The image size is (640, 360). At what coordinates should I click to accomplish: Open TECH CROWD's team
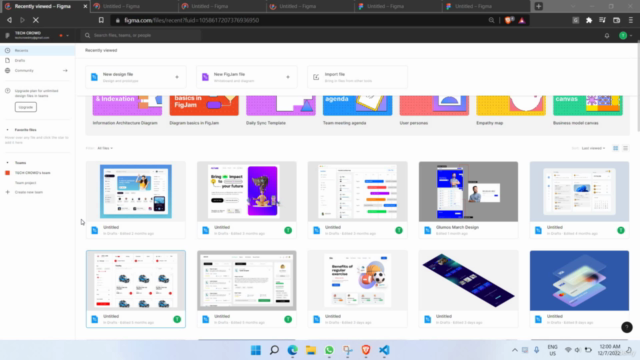[33, 173]
